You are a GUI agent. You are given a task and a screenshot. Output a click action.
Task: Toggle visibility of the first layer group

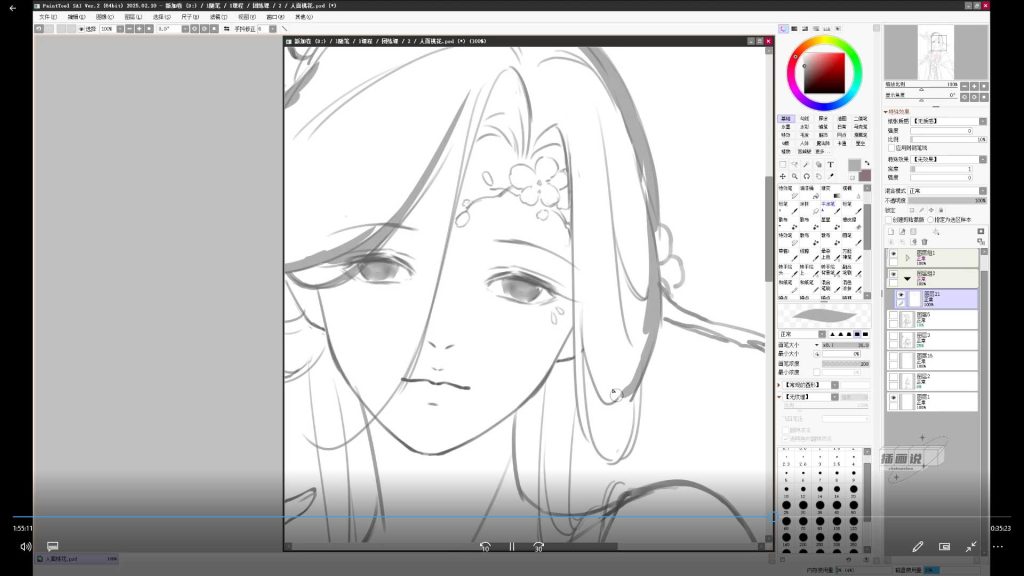(x=893, y=254)
